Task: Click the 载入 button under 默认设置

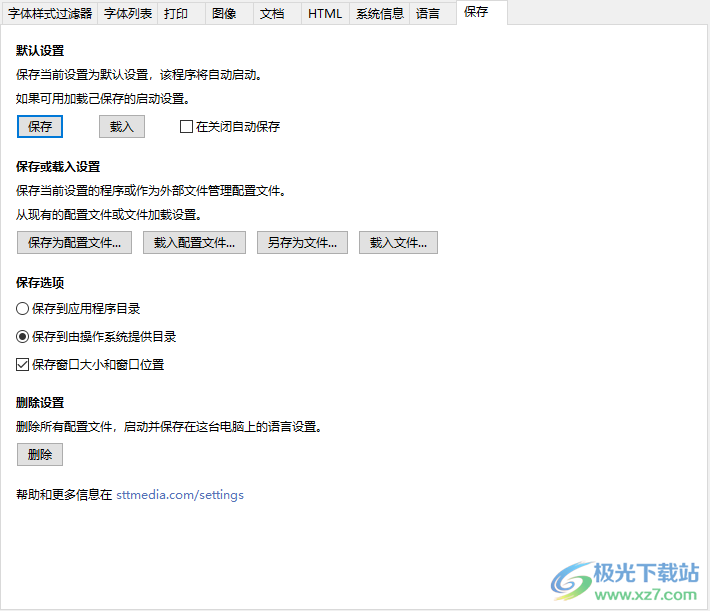Action: [x=122, y=126]
